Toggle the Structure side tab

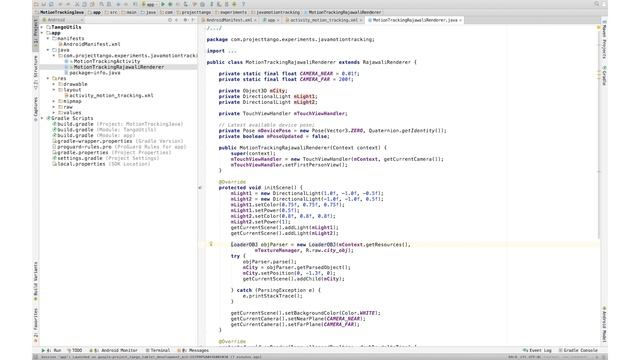pos(36,73)
